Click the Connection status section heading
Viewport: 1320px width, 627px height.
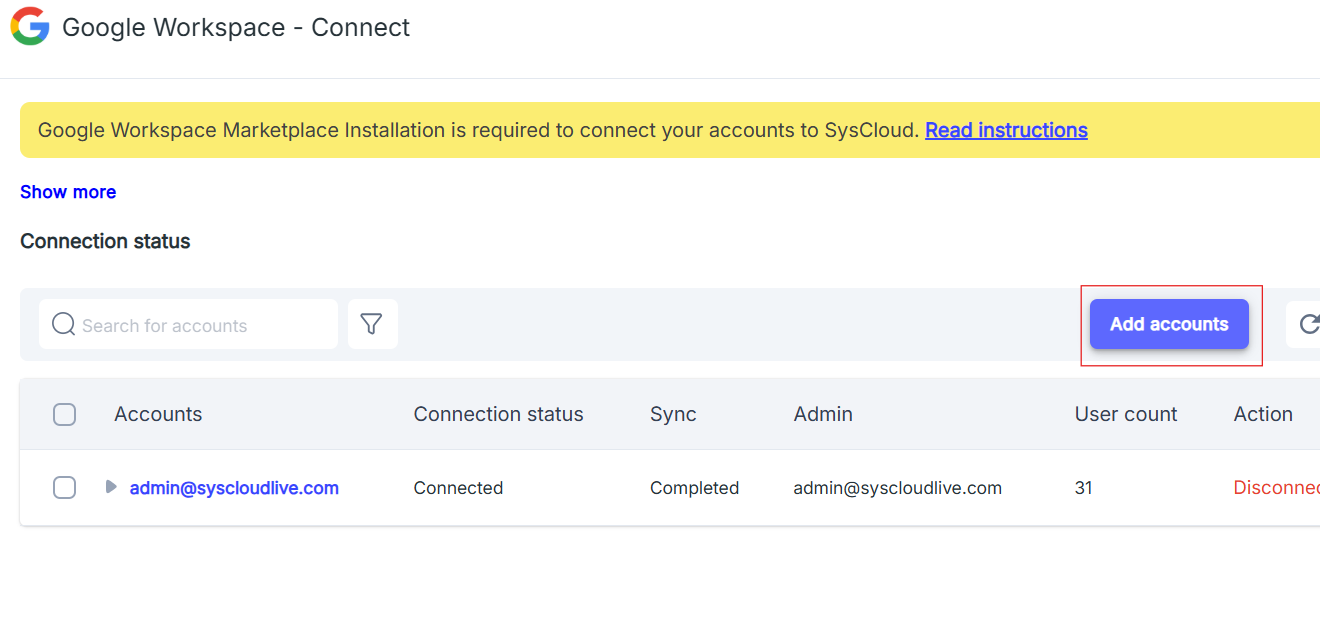point(105,241)
